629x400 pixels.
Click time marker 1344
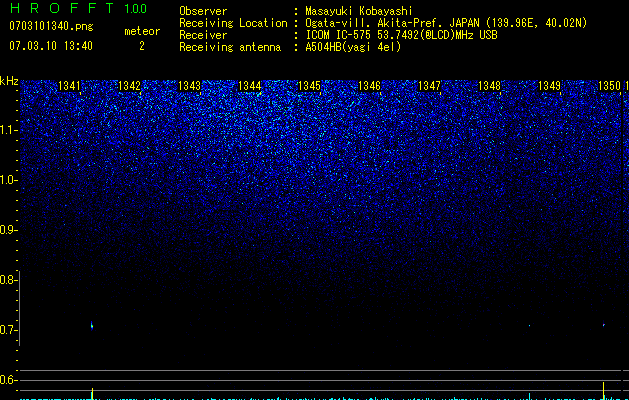(x=250, y=86)
